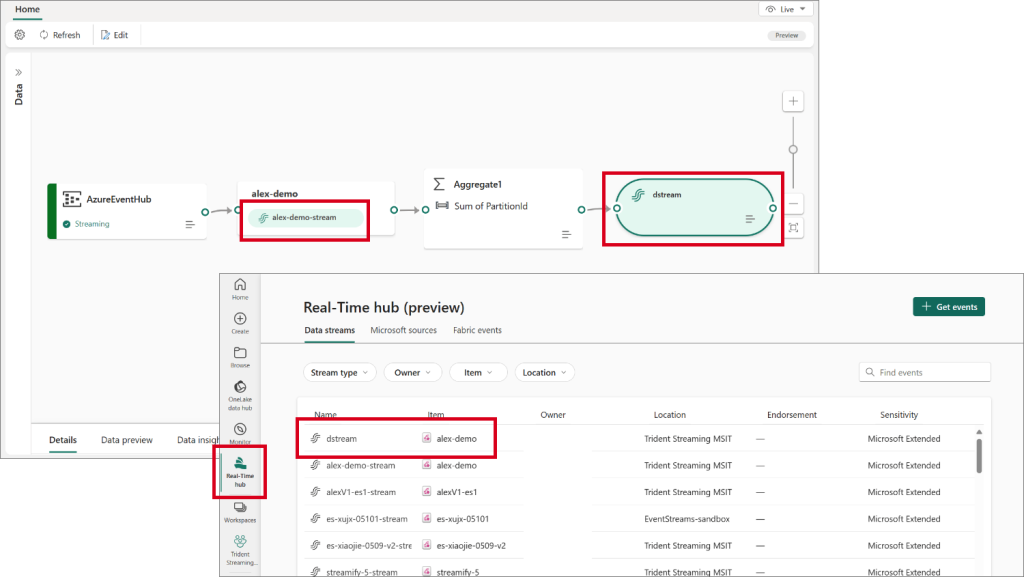This screenshot has width=1024, height=577.
Task: Open Aggregate1 node options menu
Action: tap(566, 234)
